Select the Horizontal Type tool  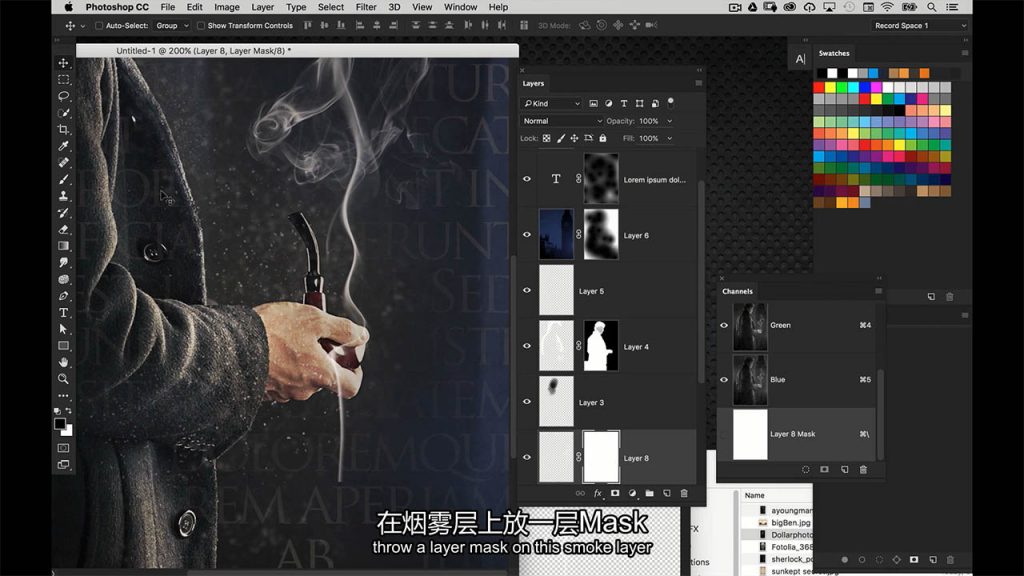[x=63, y=312]
